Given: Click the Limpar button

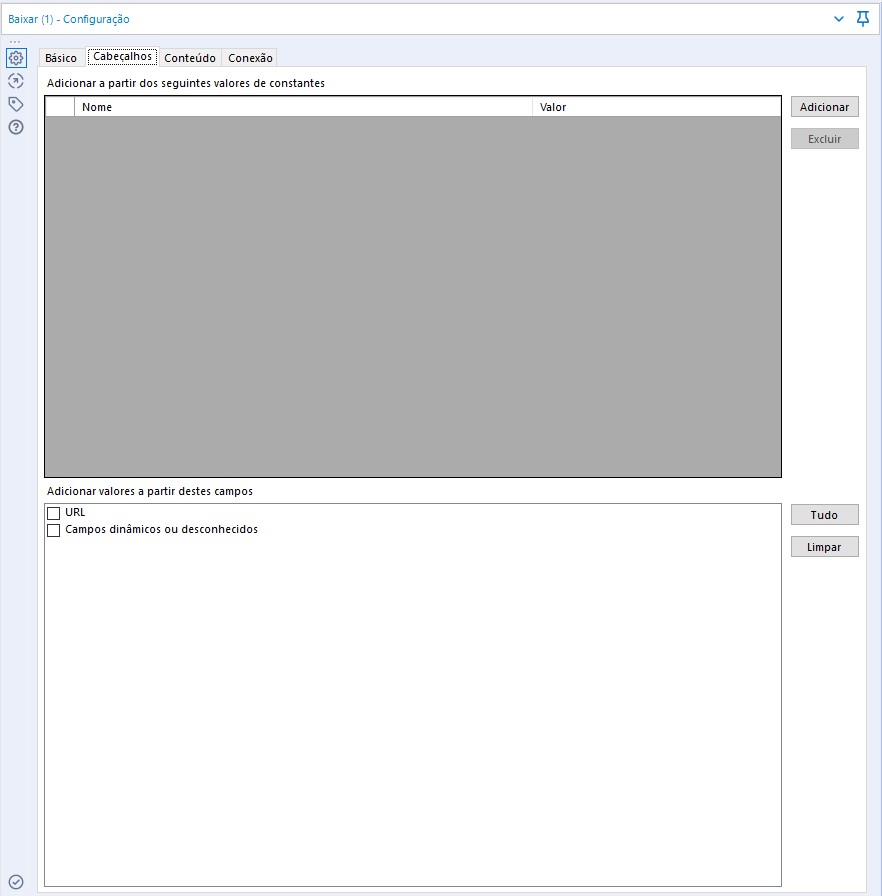Looking at the screenshot, I should coord(824,547).
